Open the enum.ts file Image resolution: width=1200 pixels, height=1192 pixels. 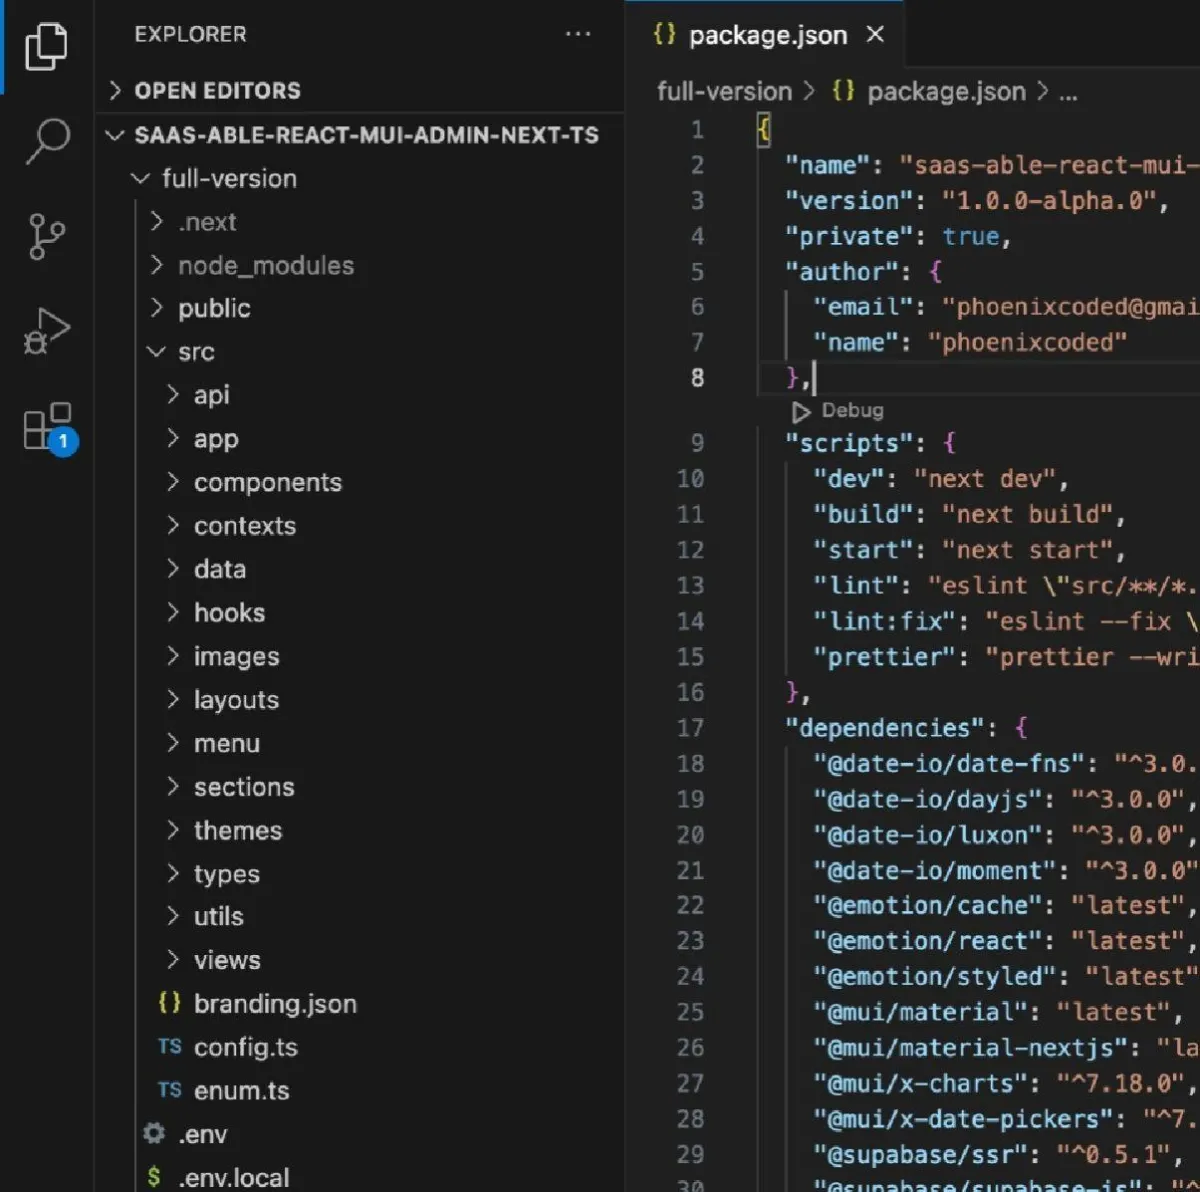pos(241,1090)
